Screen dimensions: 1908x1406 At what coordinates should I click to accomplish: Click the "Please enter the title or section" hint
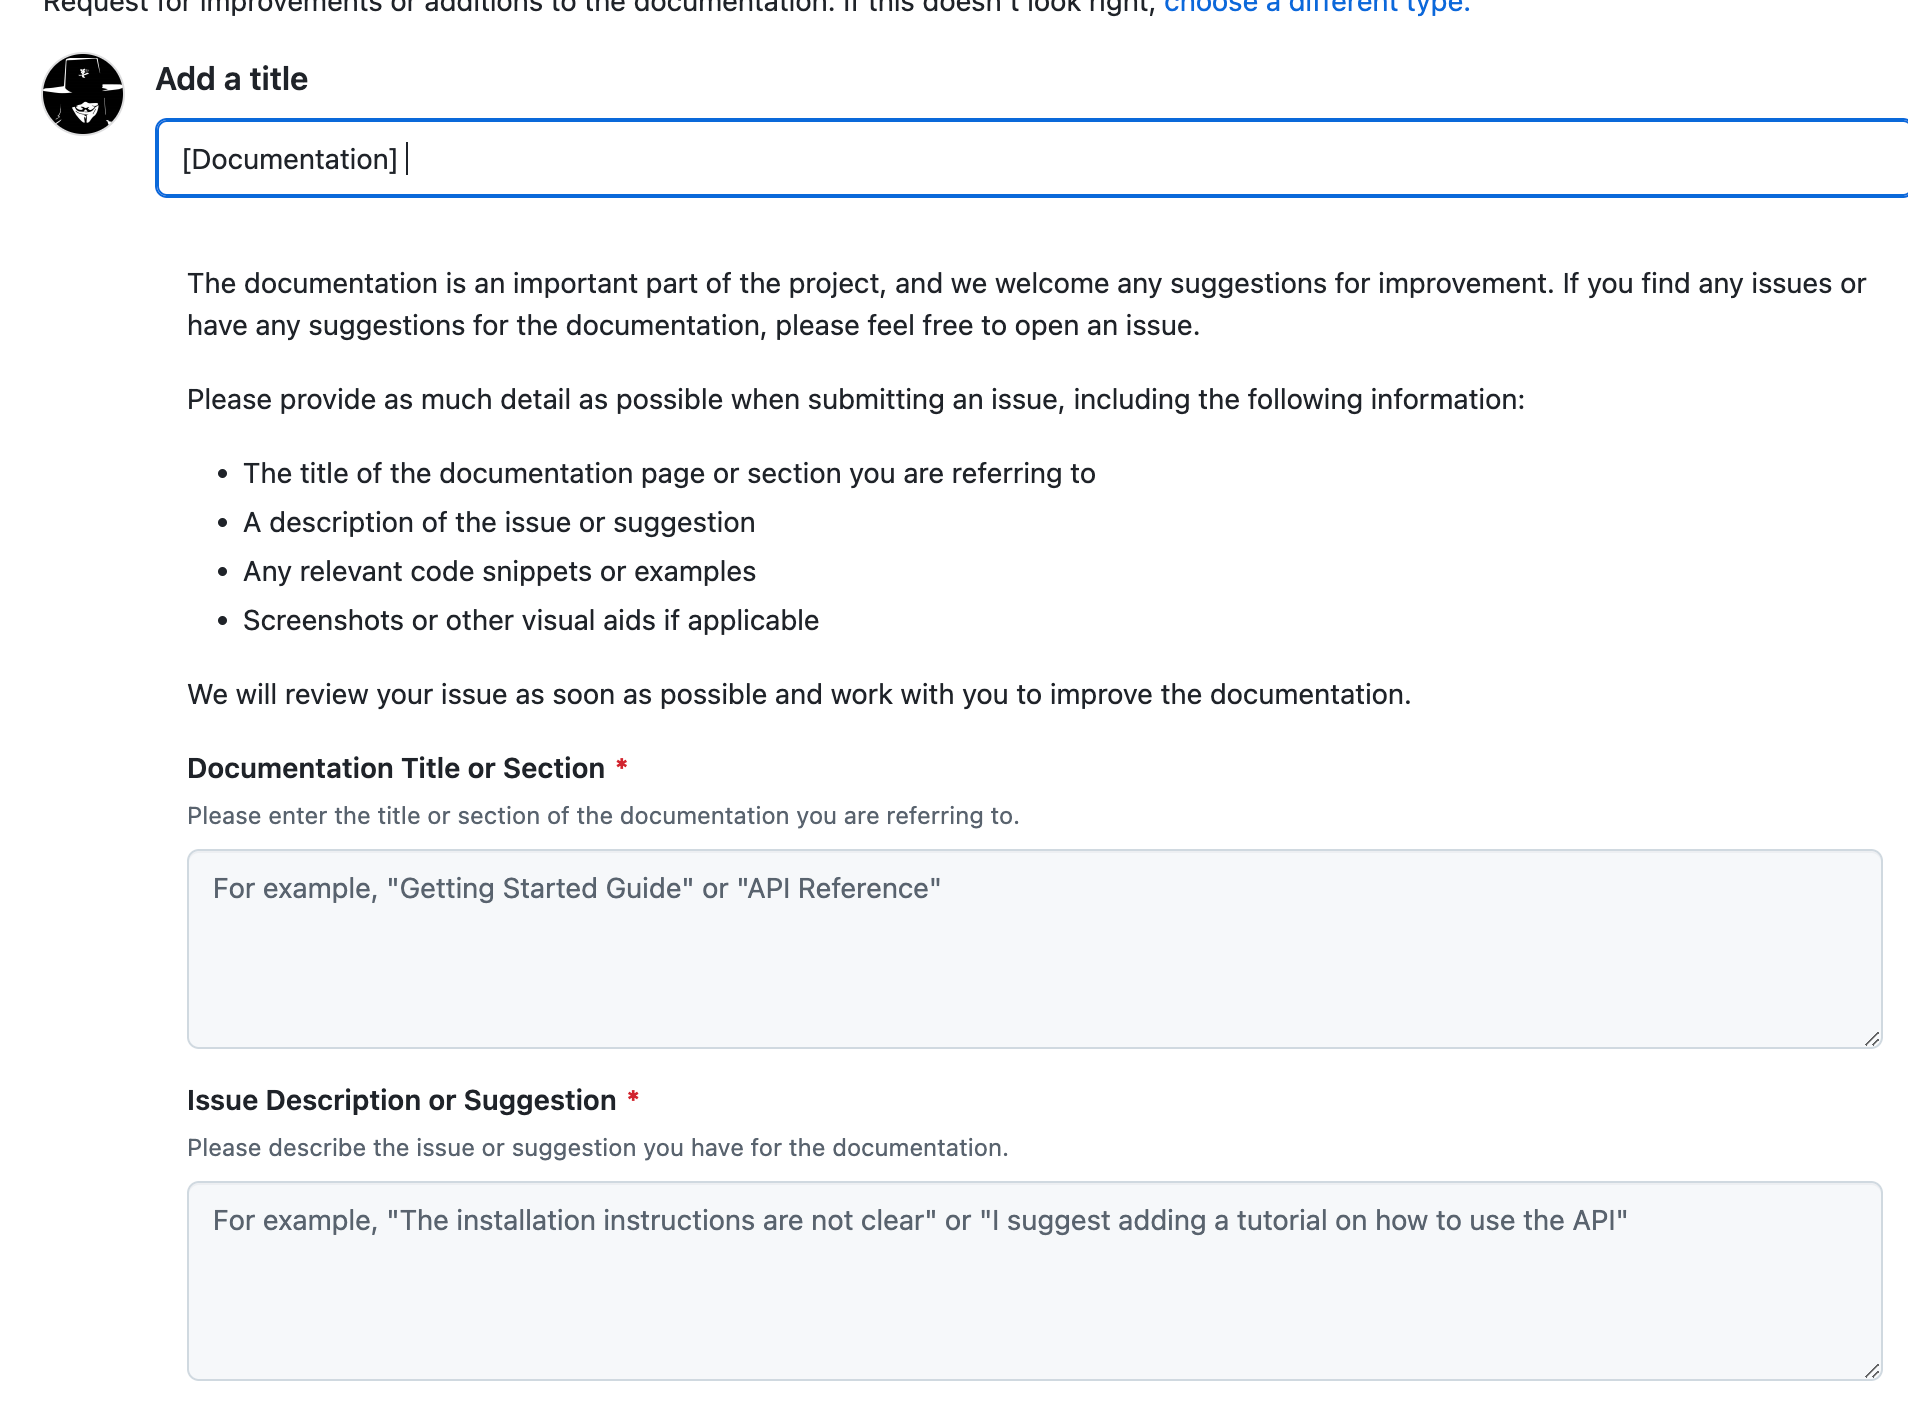tap(603, 816)
